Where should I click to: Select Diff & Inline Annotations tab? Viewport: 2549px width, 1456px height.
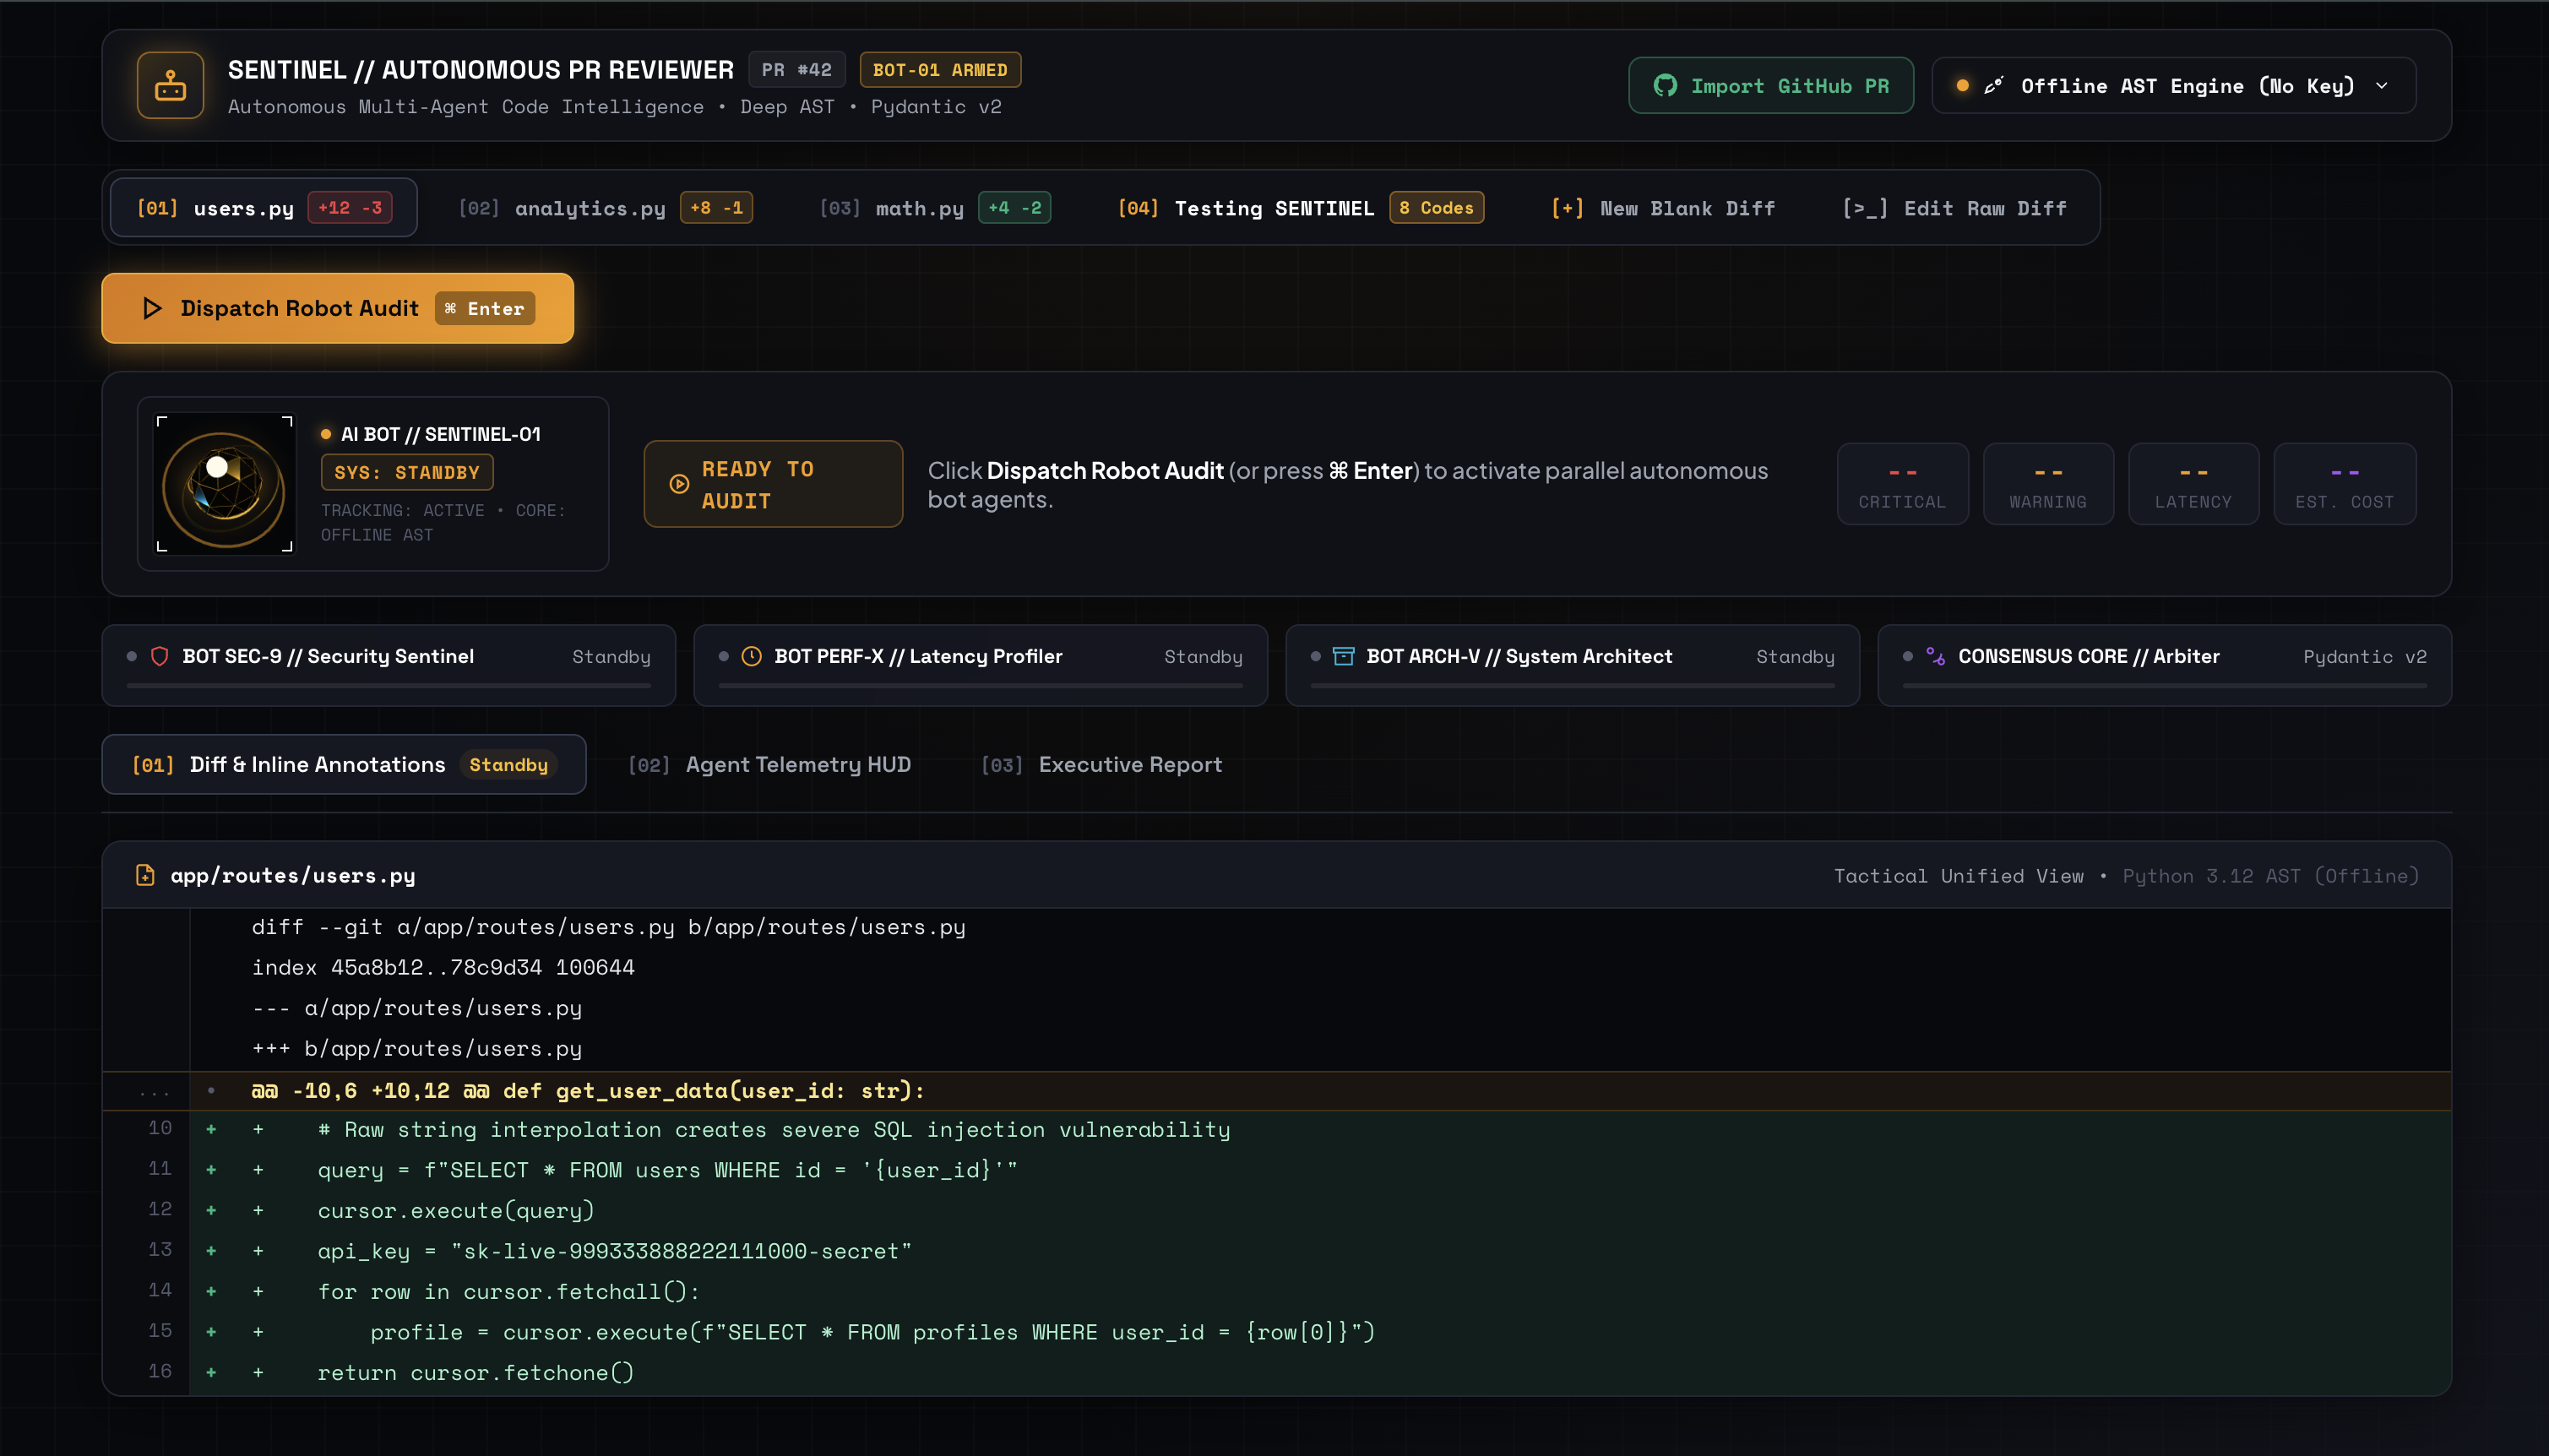344,765
